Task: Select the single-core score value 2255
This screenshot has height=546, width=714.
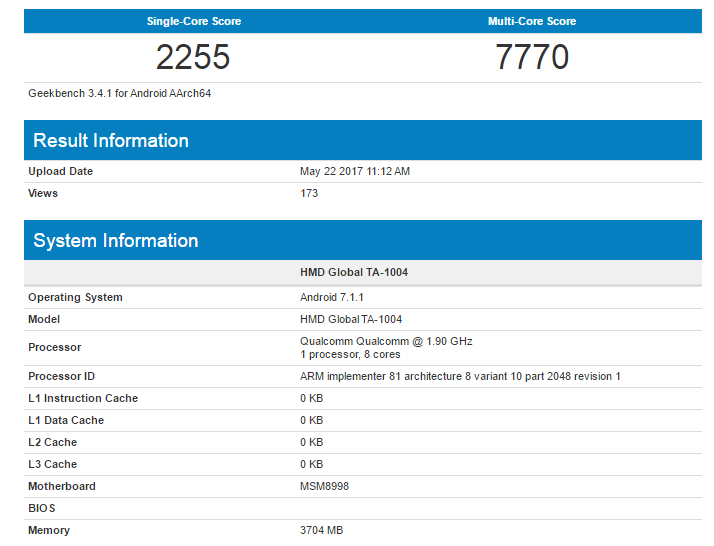Action: 193,57
